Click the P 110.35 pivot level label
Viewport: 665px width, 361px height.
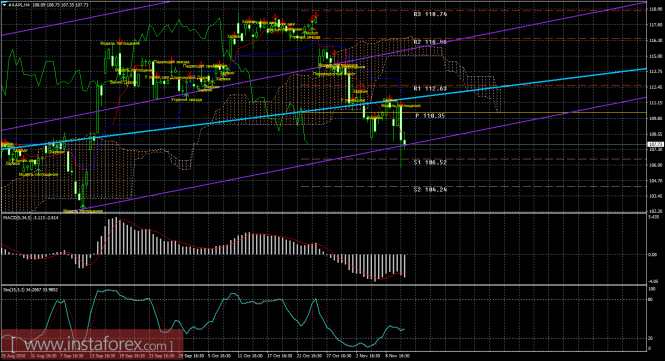point(430,115)
